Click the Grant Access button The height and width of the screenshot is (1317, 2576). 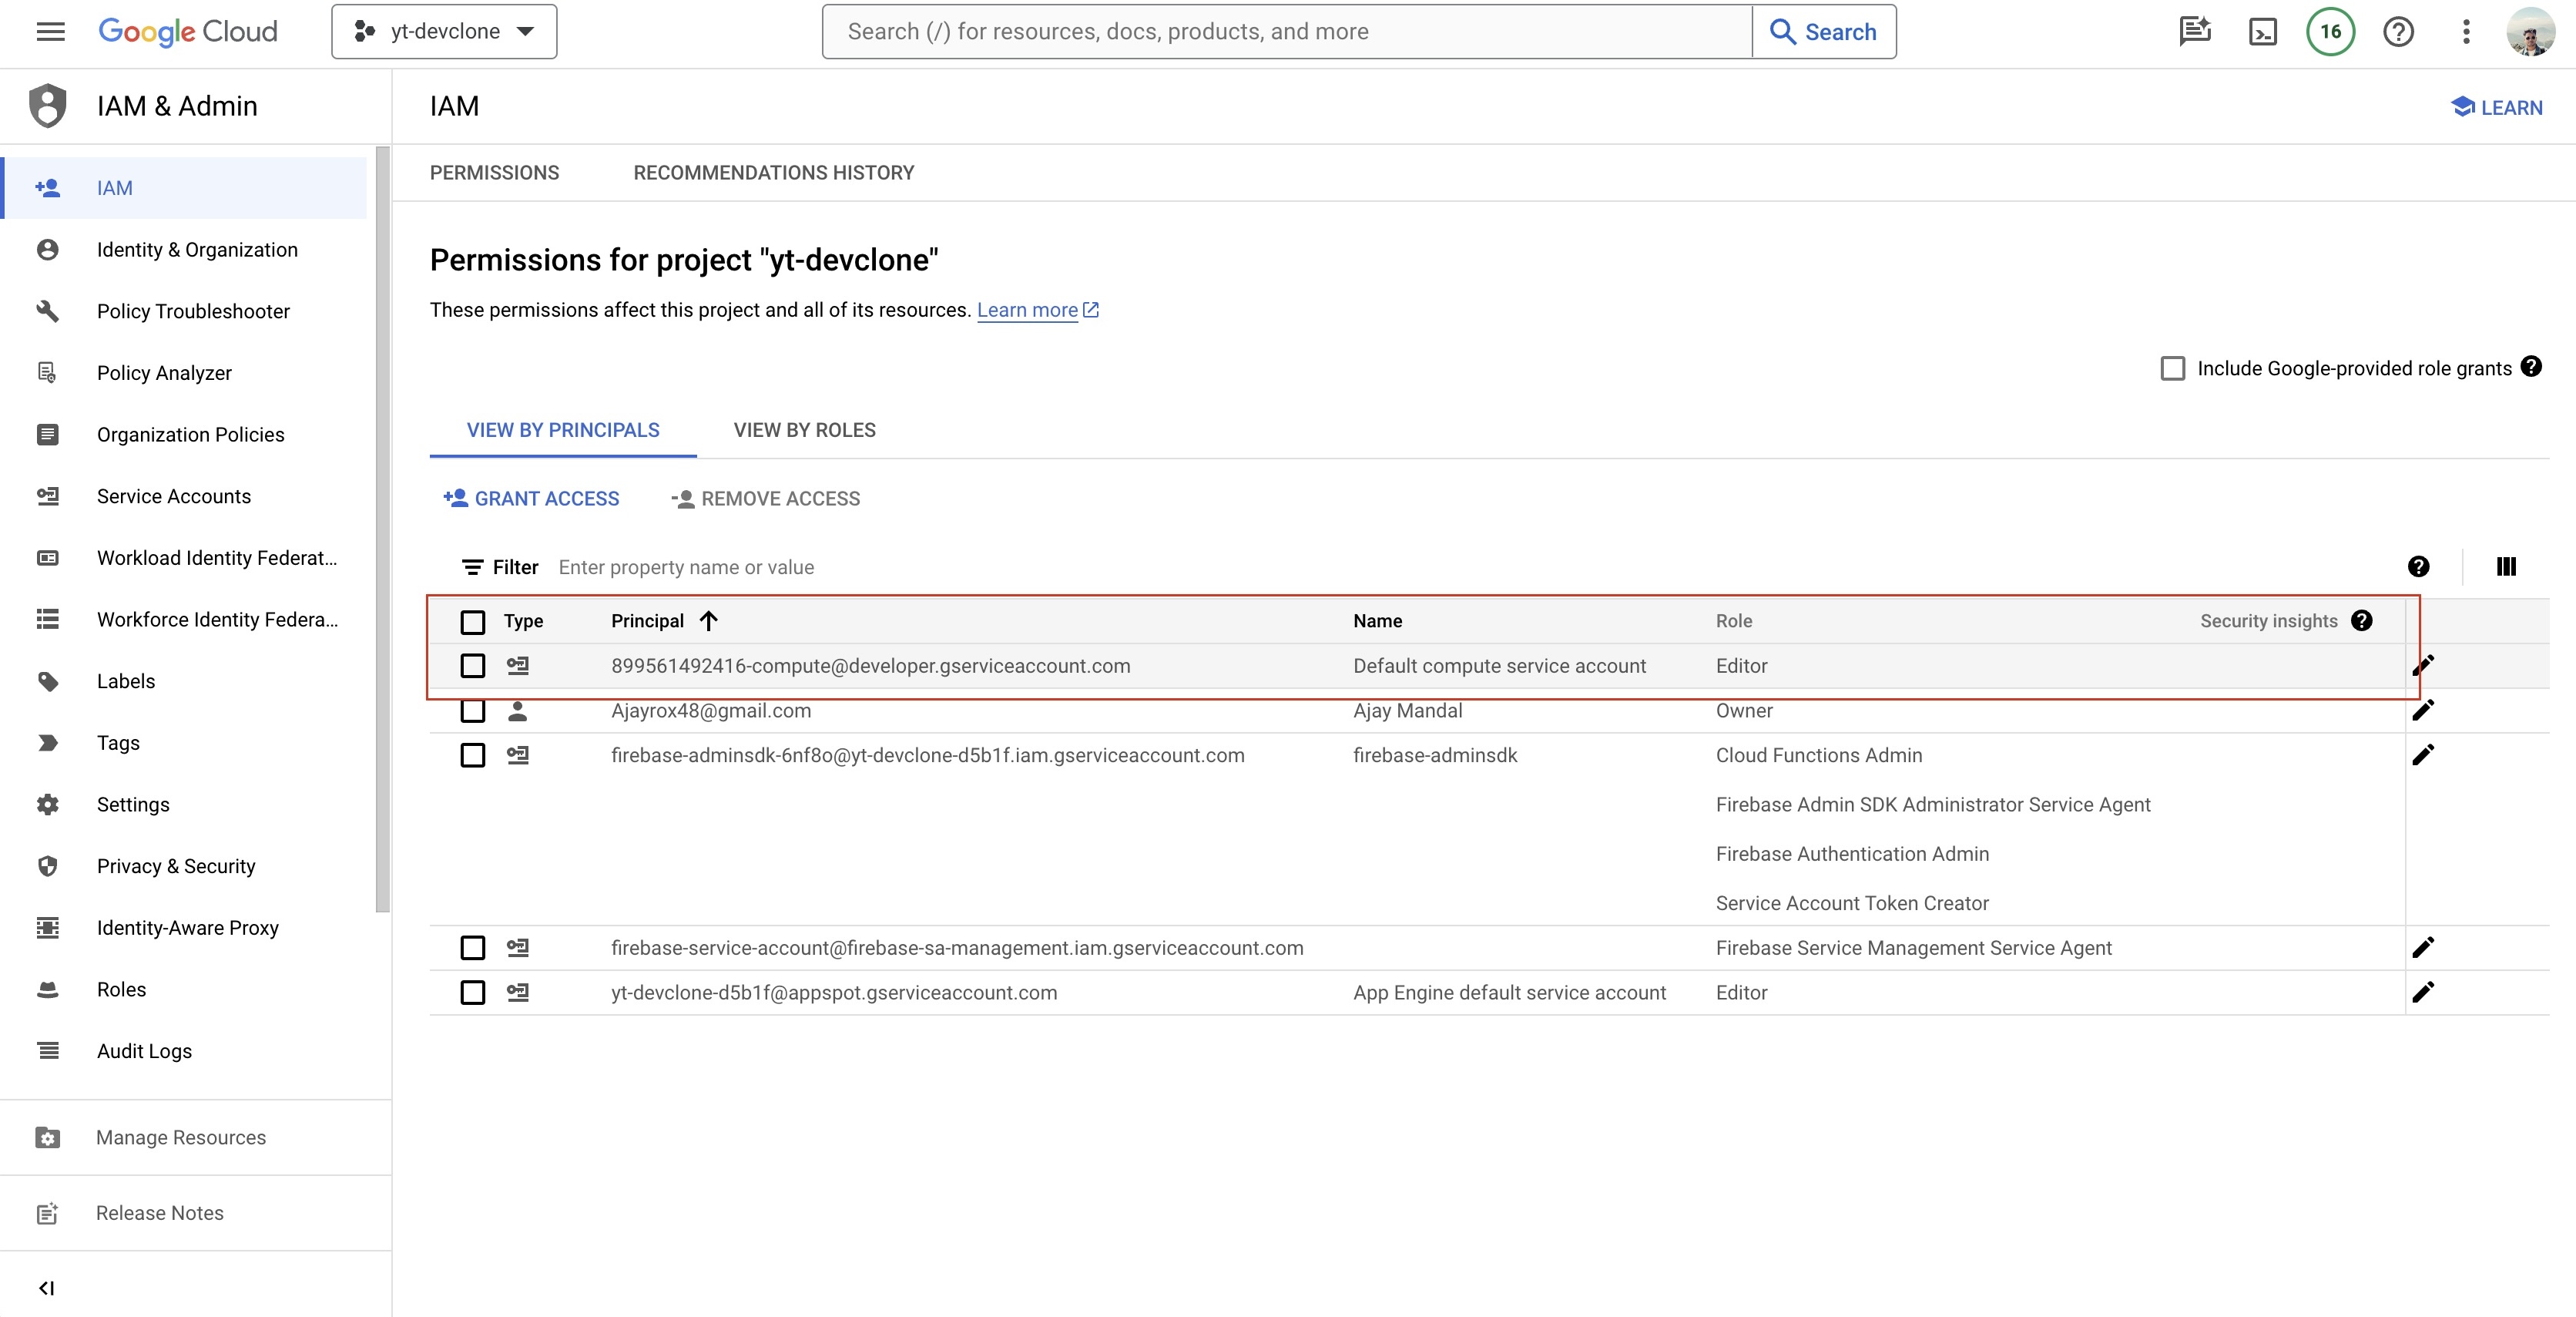(531, 499)
